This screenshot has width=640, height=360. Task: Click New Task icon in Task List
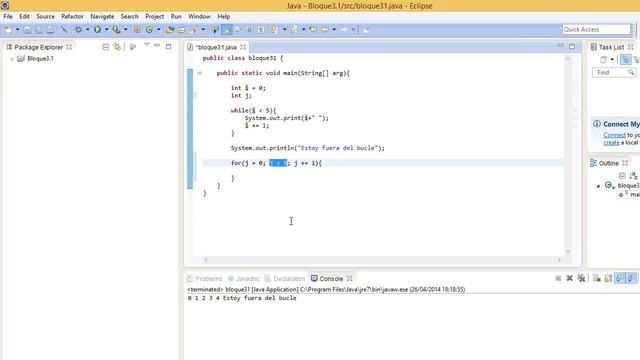(603, 60)
